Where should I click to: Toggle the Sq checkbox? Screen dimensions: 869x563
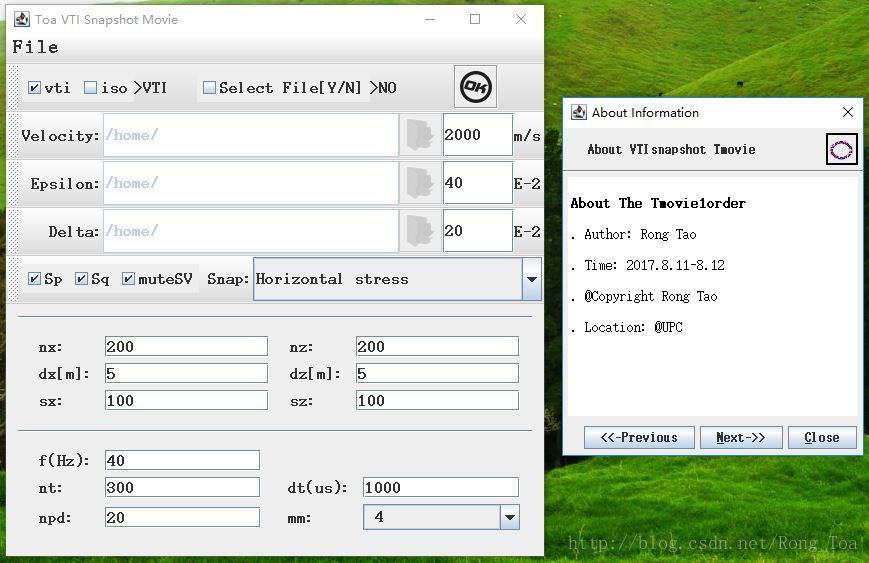pos(81,279)
